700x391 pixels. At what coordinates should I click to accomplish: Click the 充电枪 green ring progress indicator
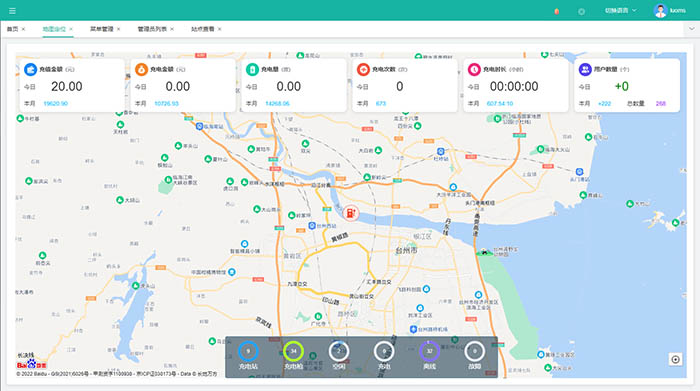tap(293, 351)
